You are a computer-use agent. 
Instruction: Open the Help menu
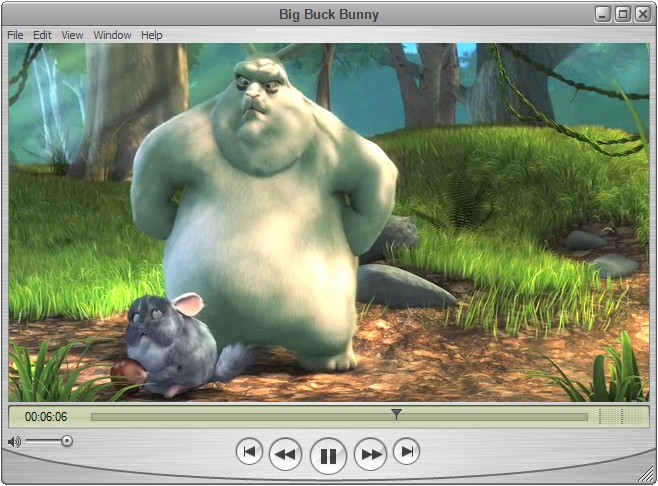pyautogui.click(x=151, y=35)
